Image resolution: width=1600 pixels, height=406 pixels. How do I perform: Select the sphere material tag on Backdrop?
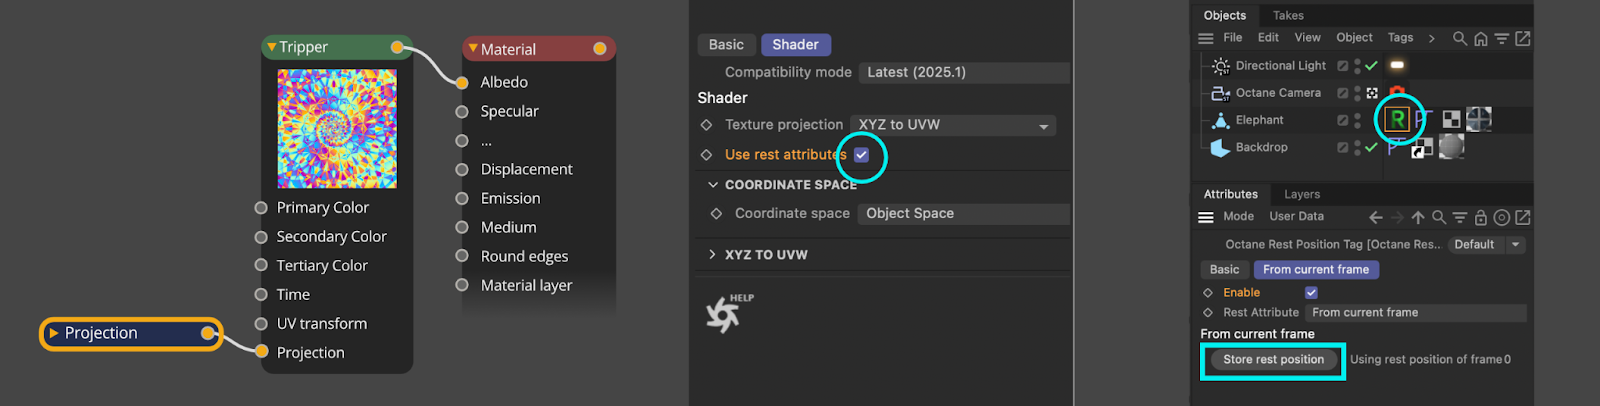click(1451, 147)
